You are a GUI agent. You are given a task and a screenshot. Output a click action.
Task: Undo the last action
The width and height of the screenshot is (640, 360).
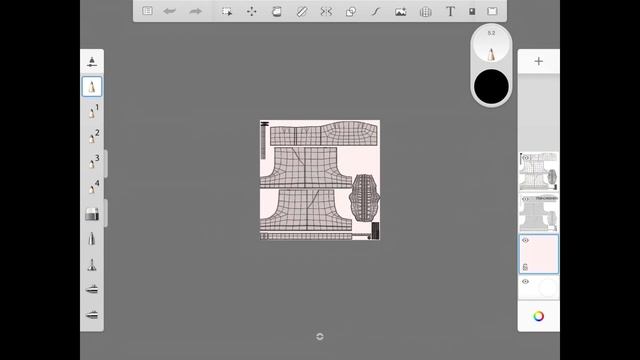[x=169, y=11]
